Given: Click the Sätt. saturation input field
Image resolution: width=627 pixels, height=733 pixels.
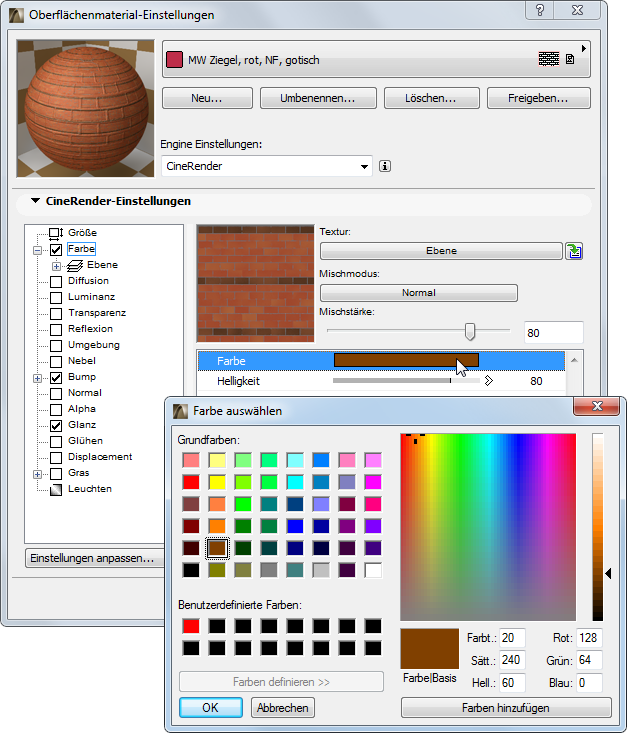Looking at the screenshot, I should 512,660.
